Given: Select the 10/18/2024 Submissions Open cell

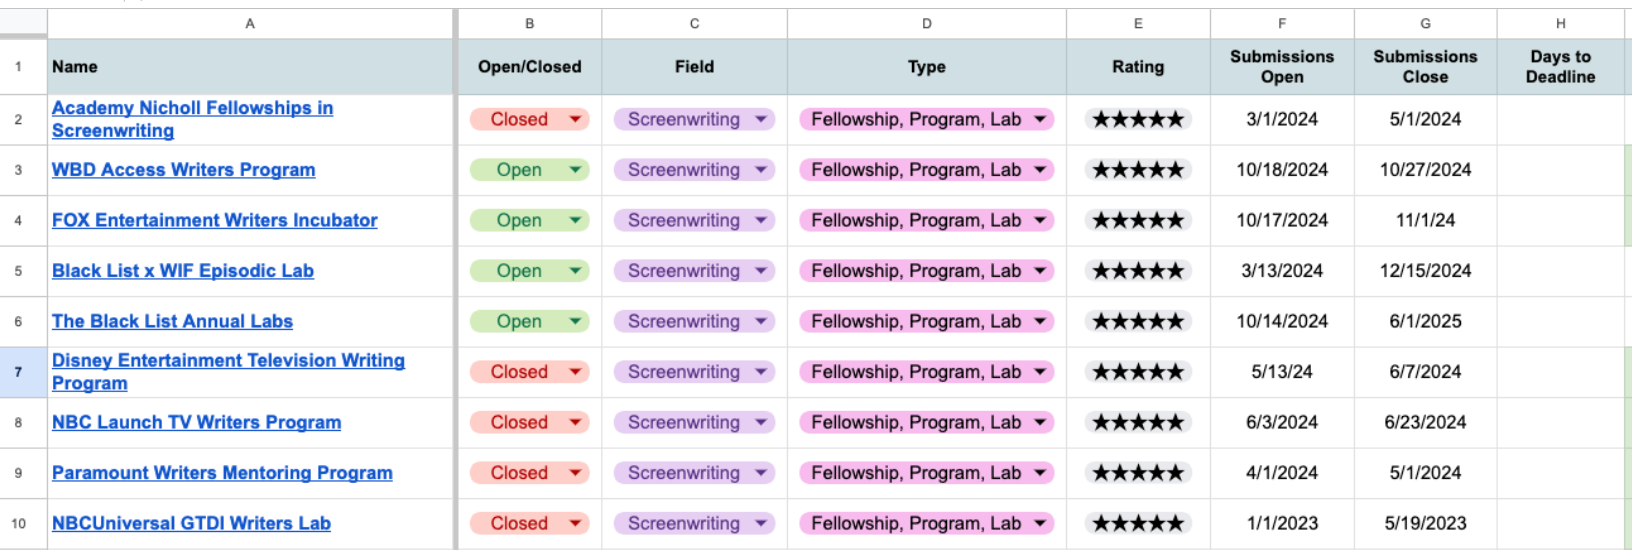Looking at the screenshot, I should click(1282, 170).
